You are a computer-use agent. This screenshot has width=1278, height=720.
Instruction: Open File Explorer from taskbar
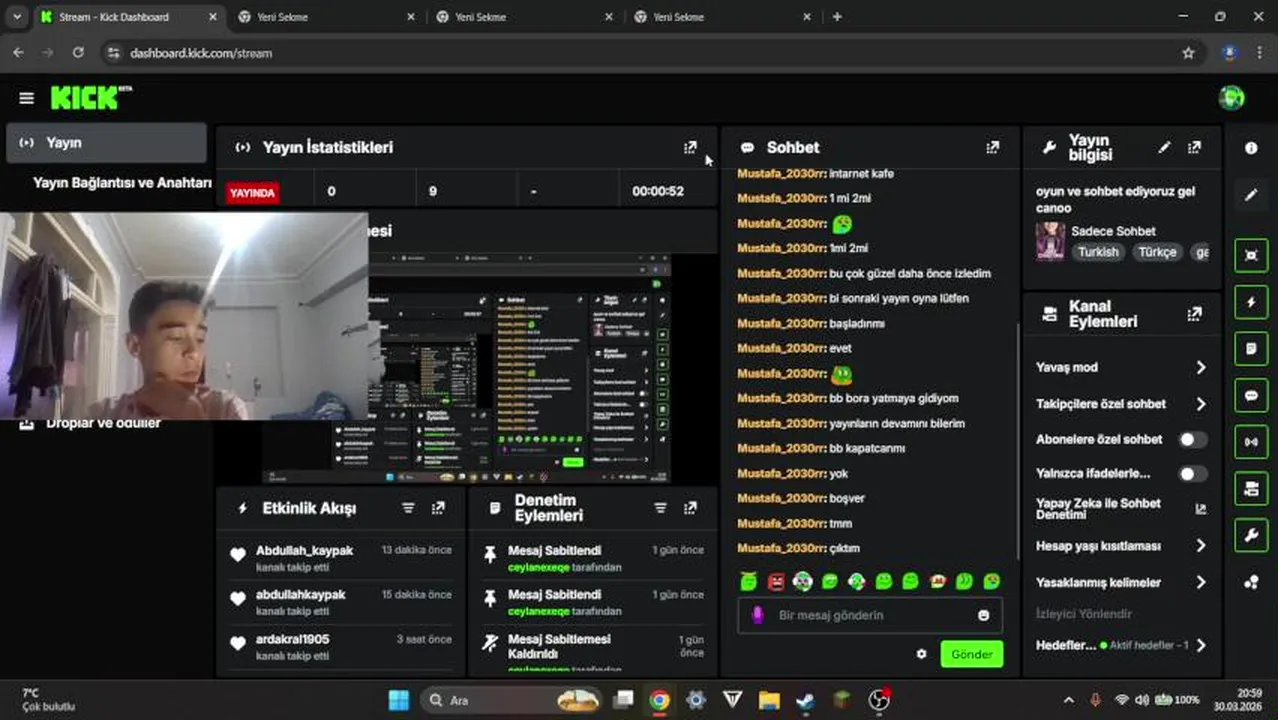[x=769, y=700]
